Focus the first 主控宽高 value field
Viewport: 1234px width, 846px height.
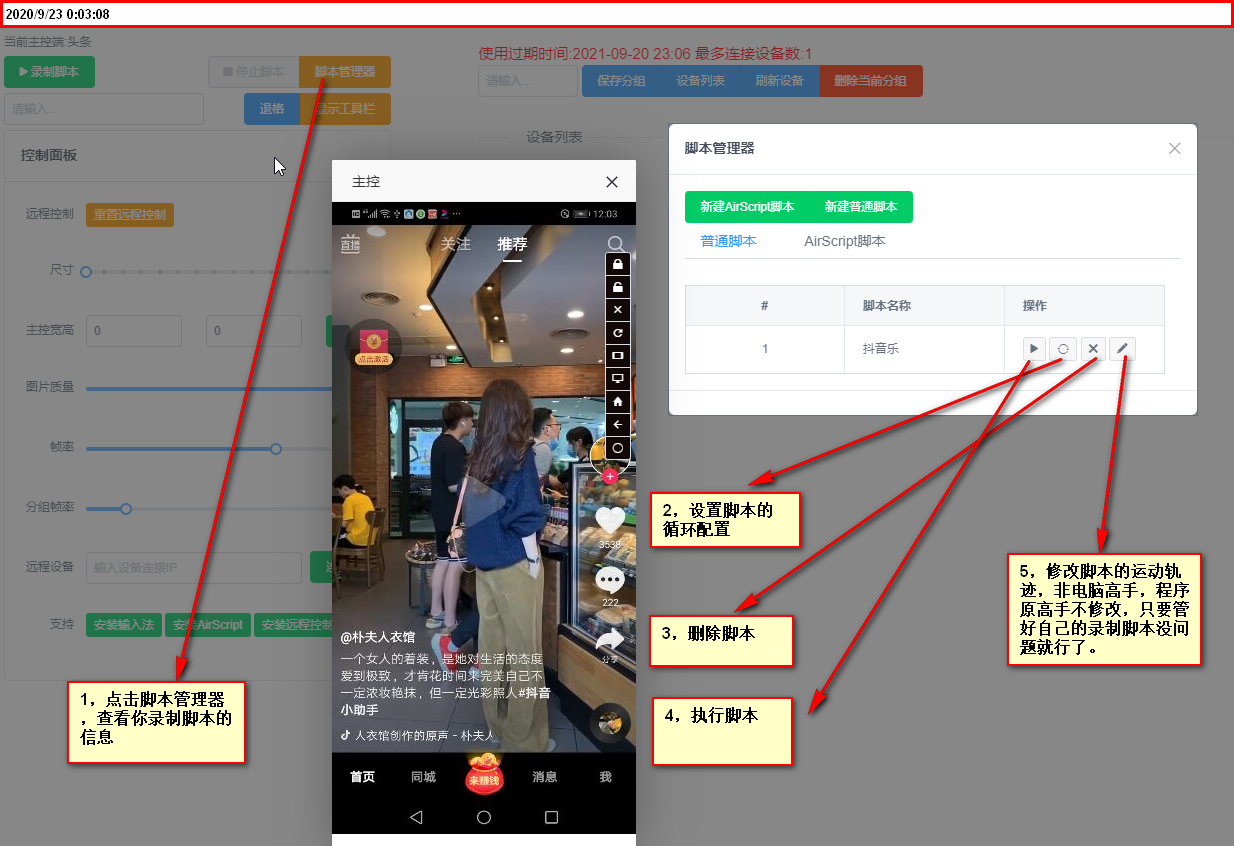coord(134,331)
